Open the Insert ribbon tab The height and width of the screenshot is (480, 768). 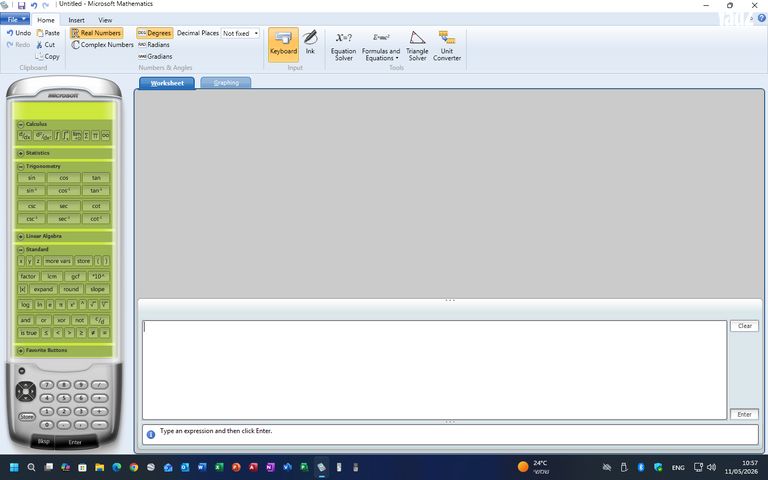pyautogui.click(x=76, y=20)
